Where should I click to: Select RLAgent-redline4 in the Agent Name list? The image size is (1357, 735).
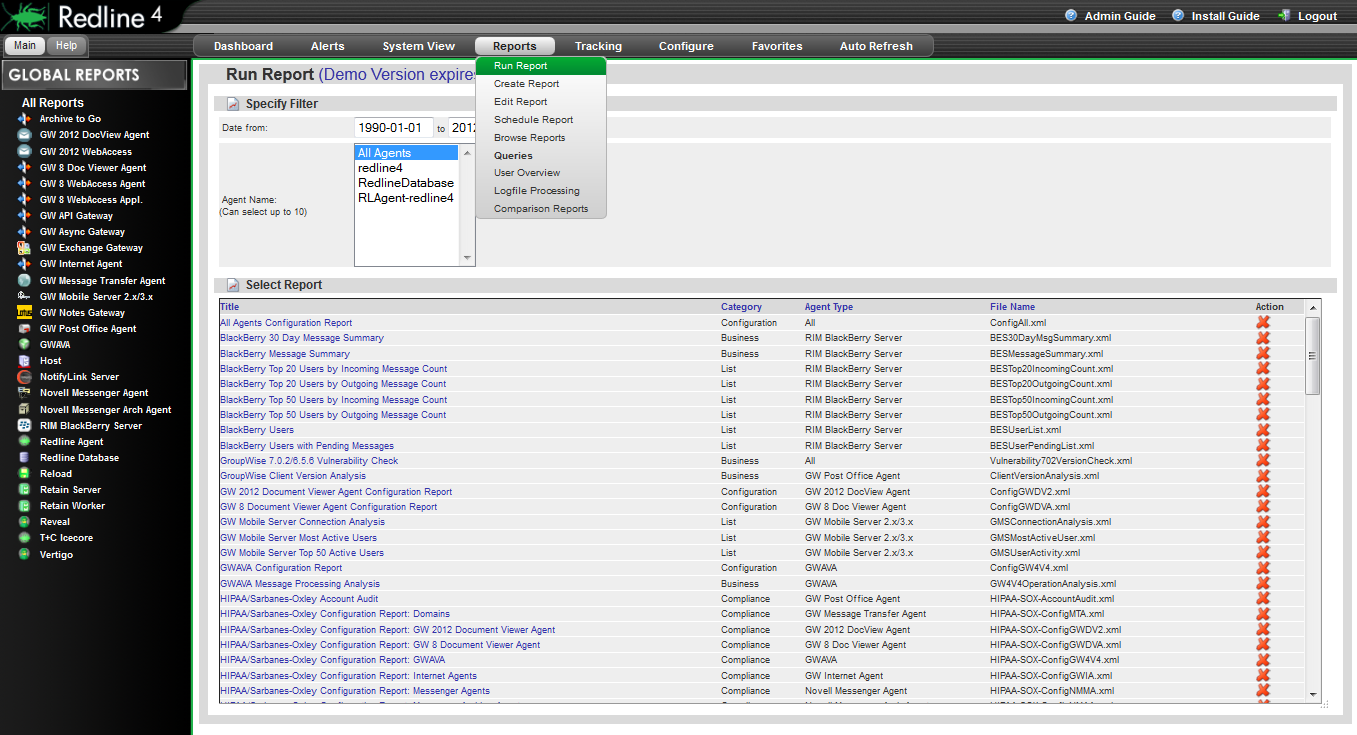pos(406,198)
